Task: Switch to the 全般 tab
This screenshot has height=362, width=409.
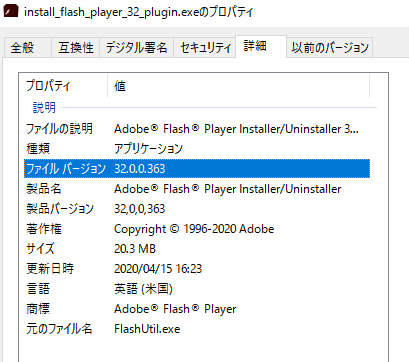Action: pos(28,47)
